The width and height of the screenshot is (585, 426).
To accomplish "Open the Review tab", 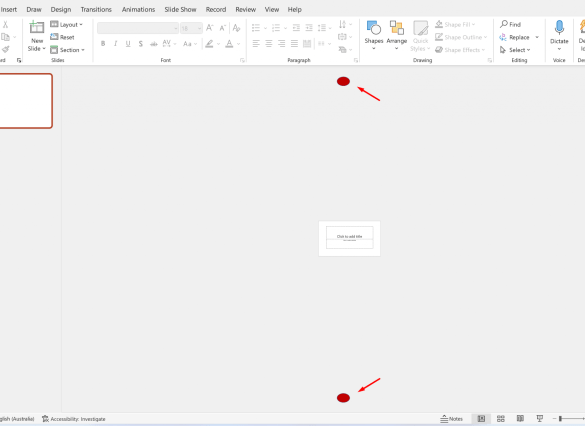I will 245,9.
